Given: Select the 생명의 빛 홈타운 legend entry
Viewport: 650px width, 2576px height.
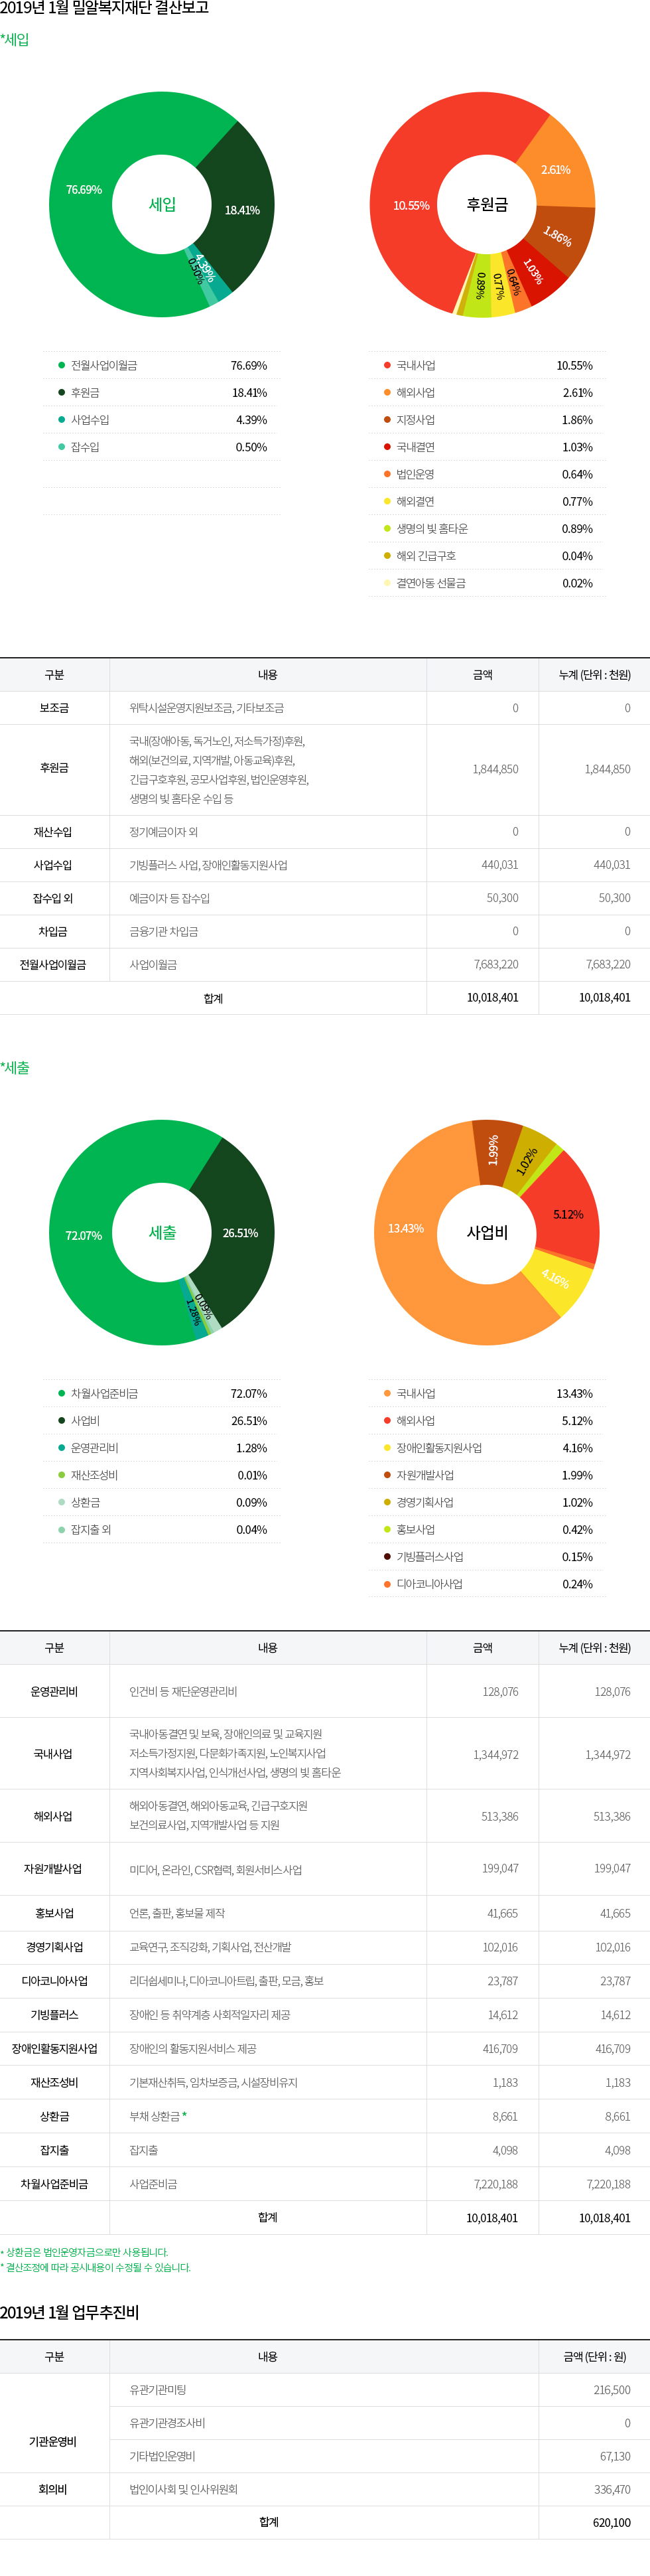Looking at the screenshot, I should coord(431,529).
